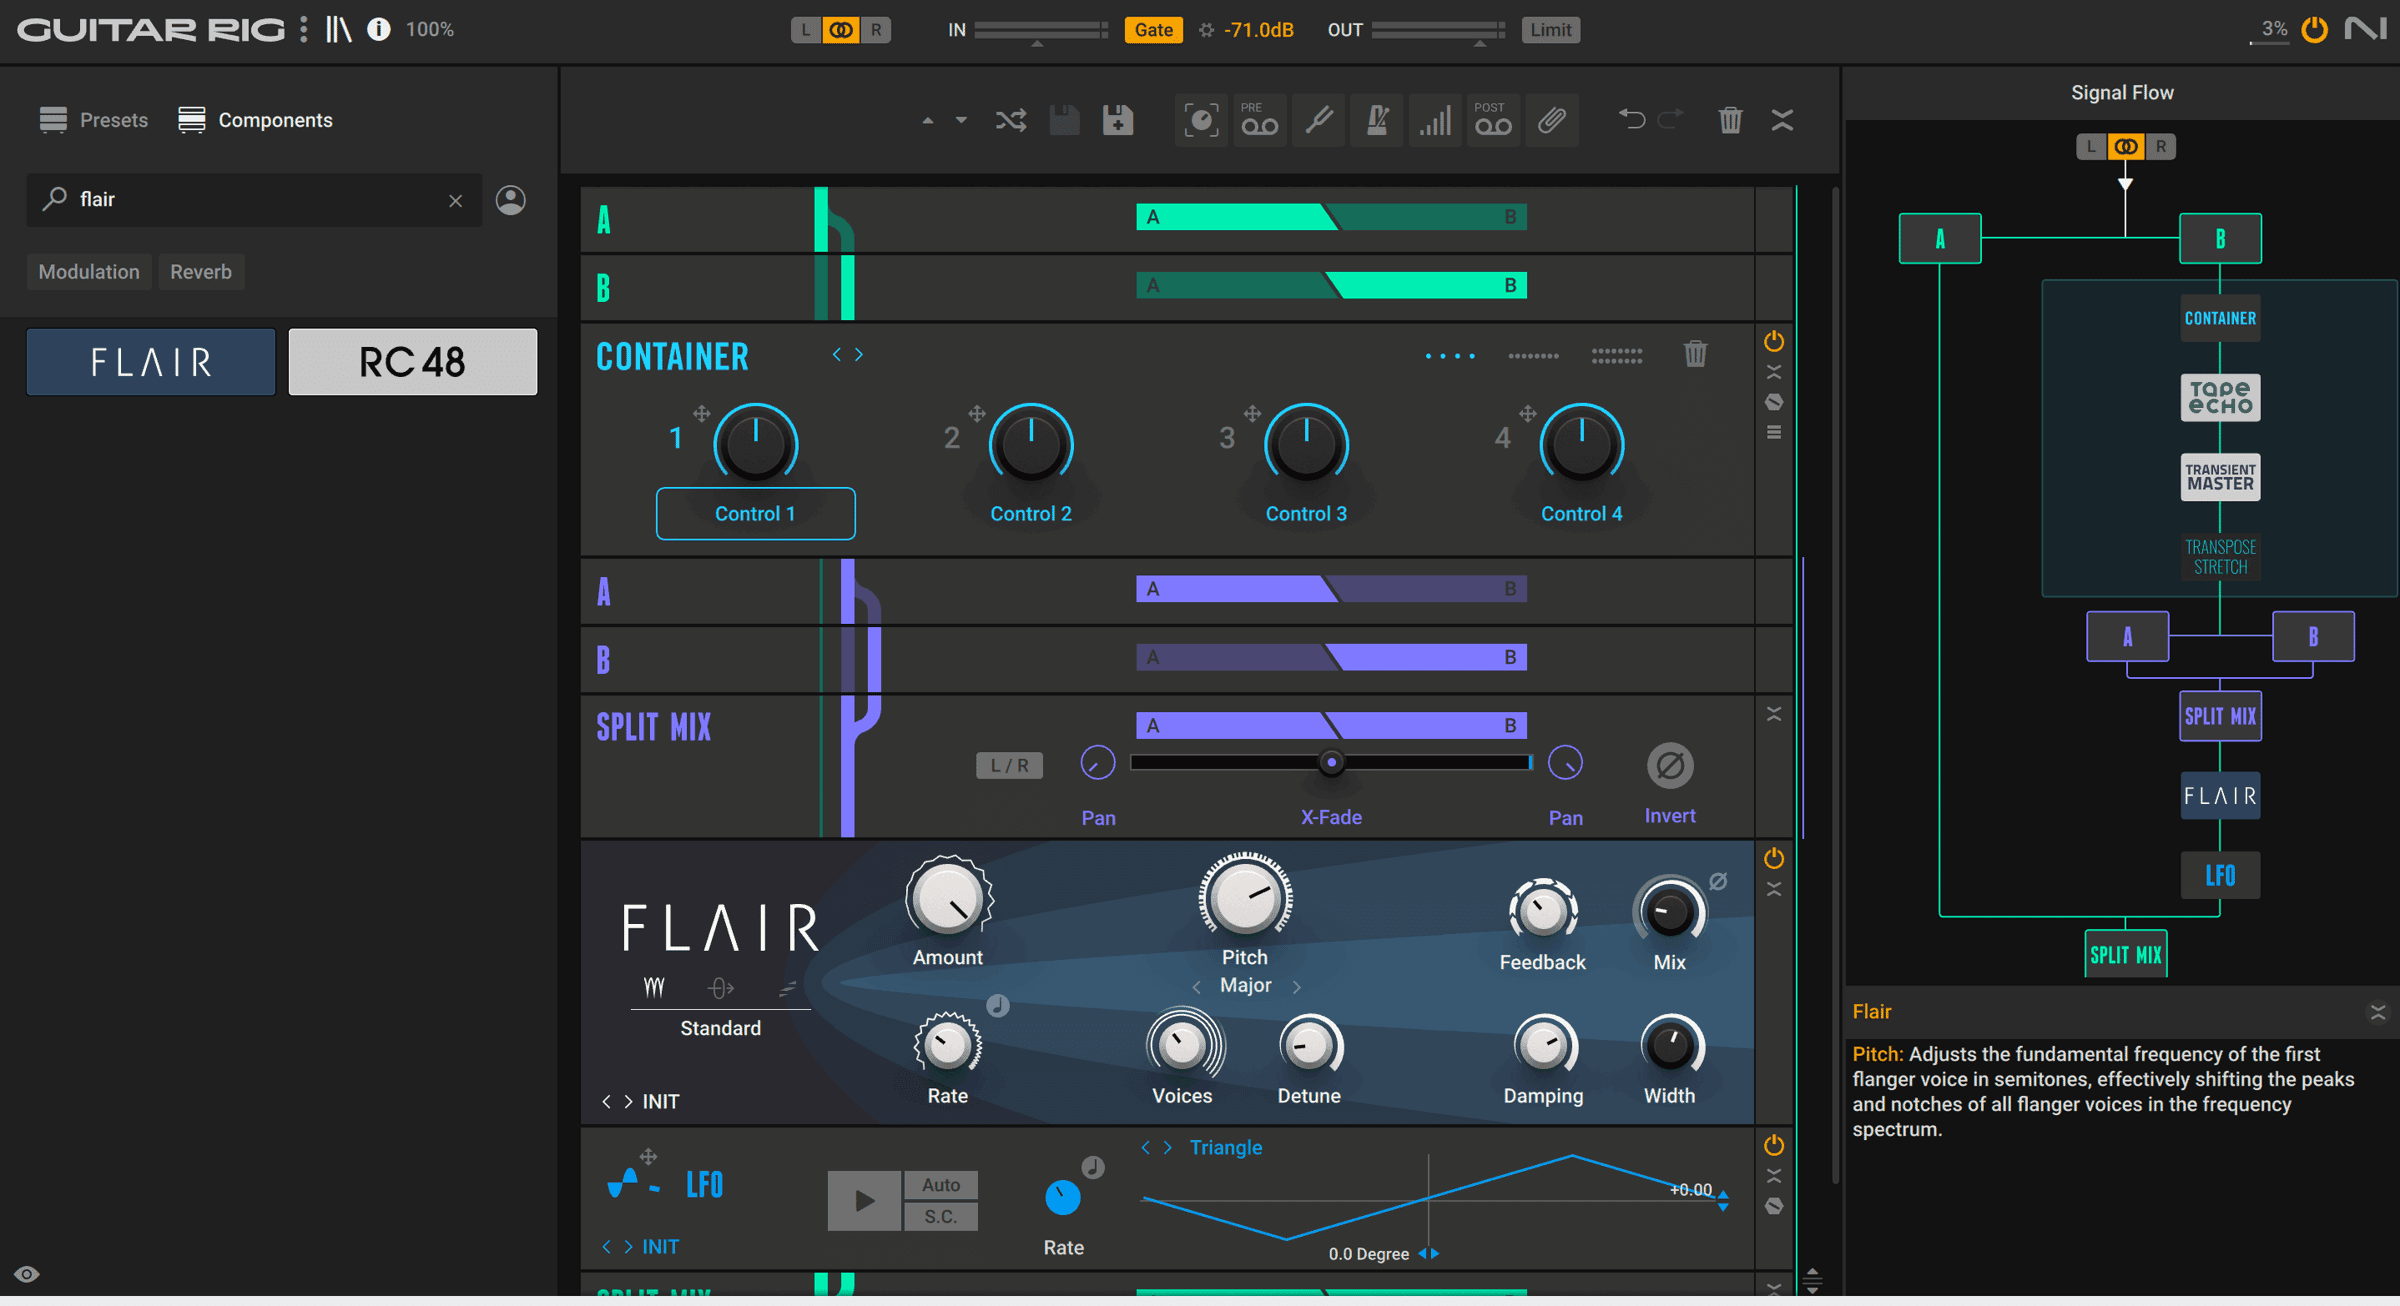The height and width of the screenshot is (1306, 2400).
Task: Select next Flair Pitch chord mode
Action: [x=1296, y=986]
